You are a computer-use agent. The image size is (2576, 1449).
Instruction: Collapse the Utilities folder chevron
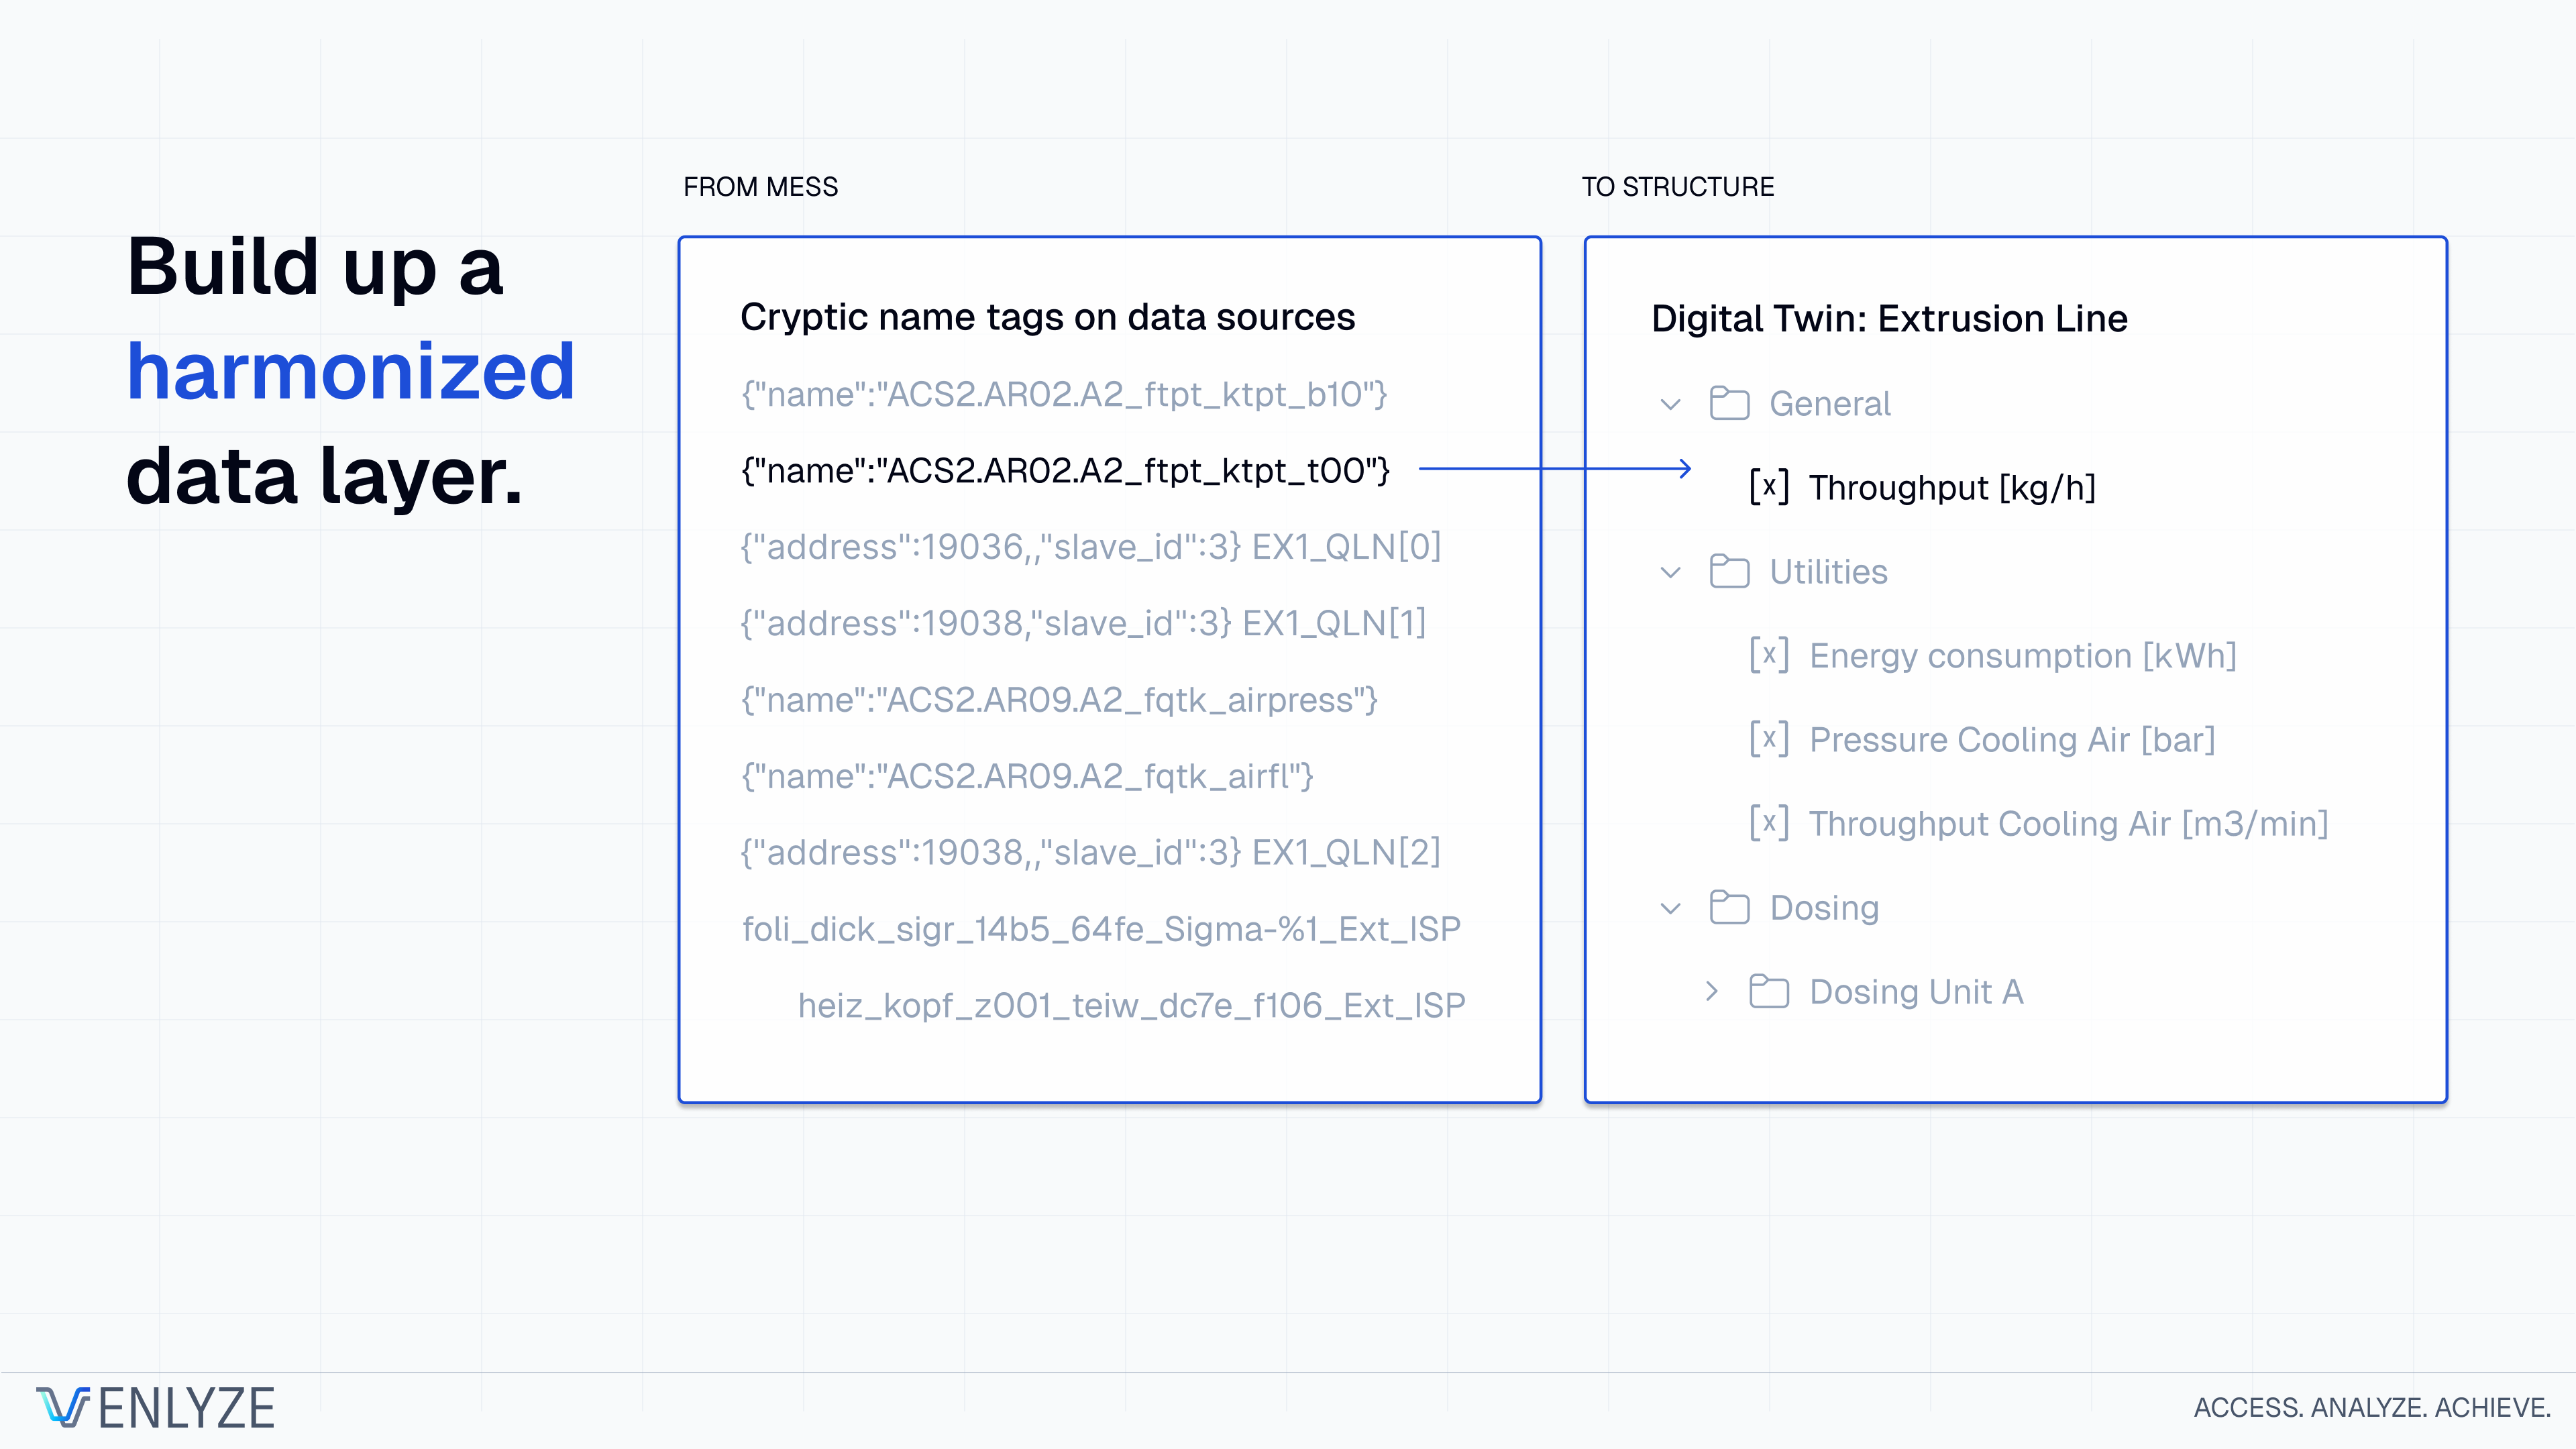coord(1670,572)
